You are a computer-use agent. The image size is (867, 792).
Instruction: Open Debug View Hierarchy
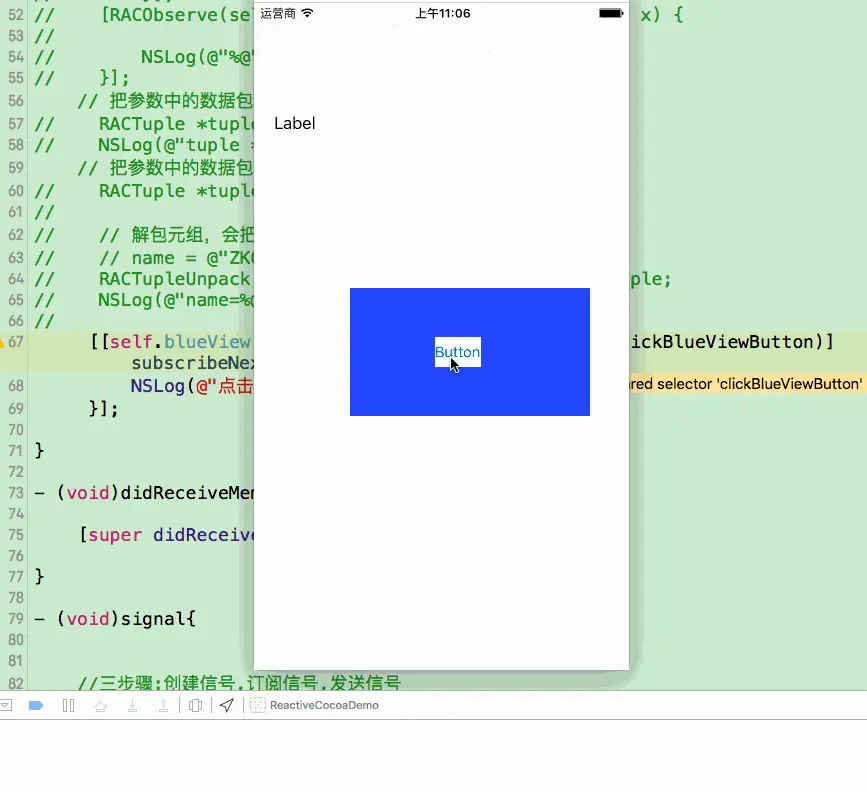click(x=195, y=705)
